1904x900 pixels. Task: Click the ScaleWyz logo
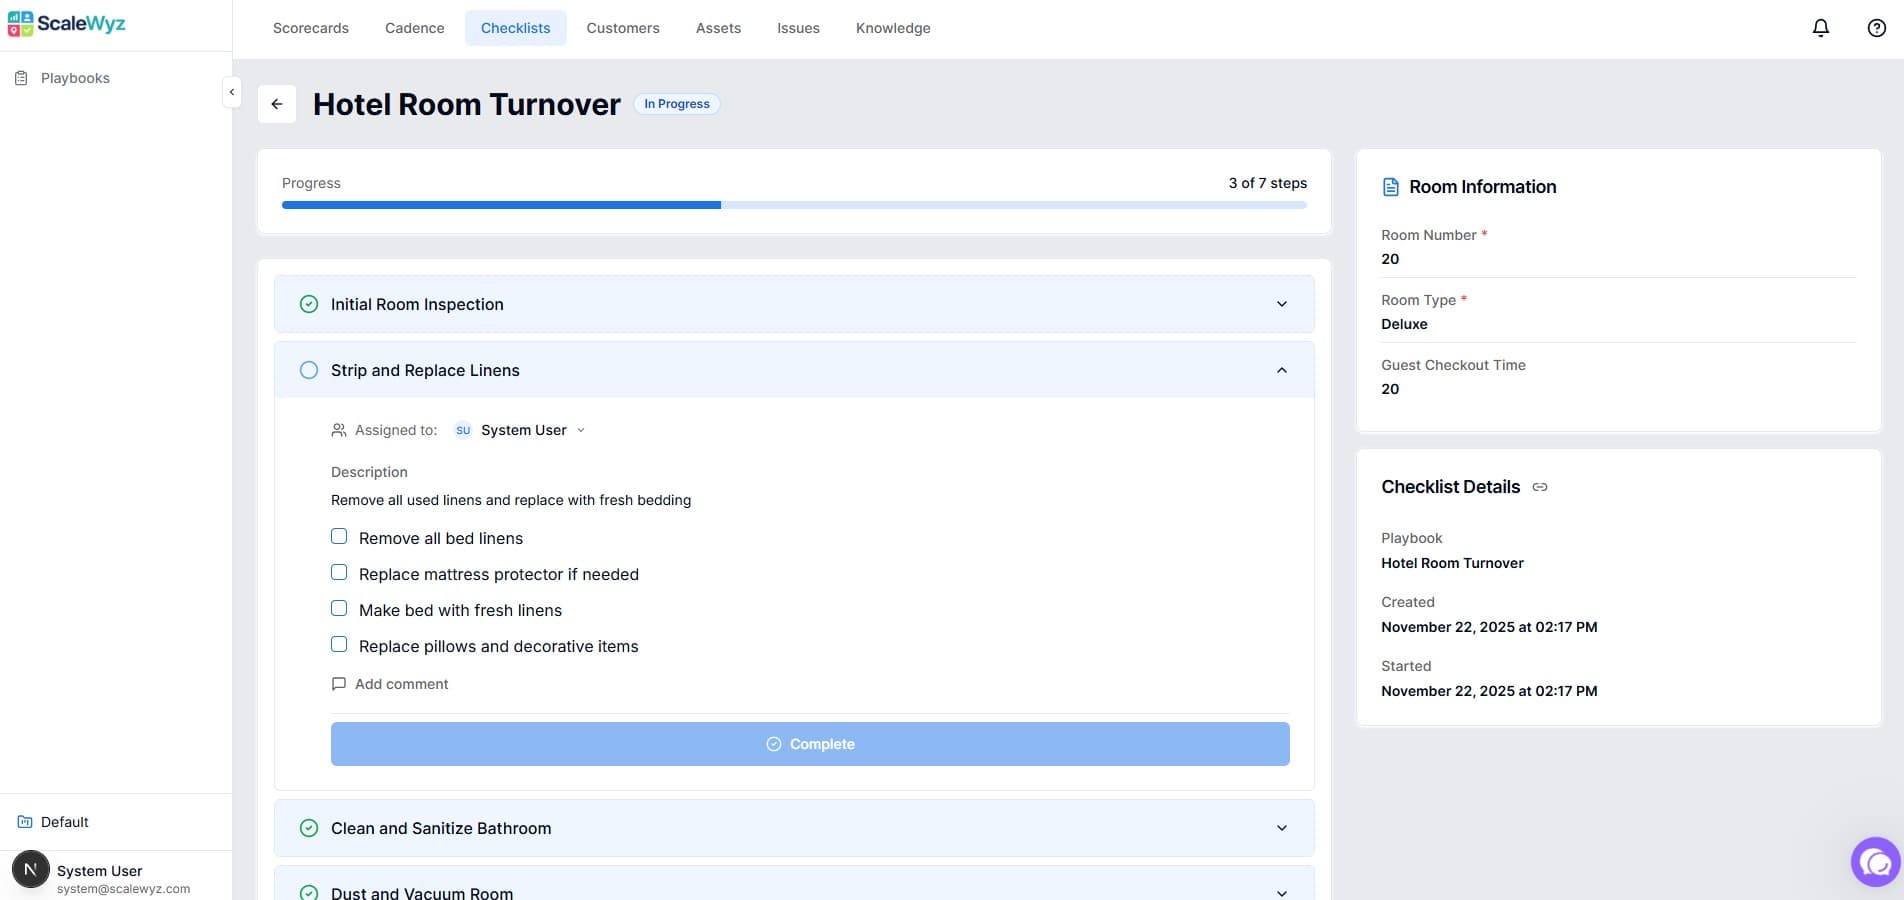point(67,23)
